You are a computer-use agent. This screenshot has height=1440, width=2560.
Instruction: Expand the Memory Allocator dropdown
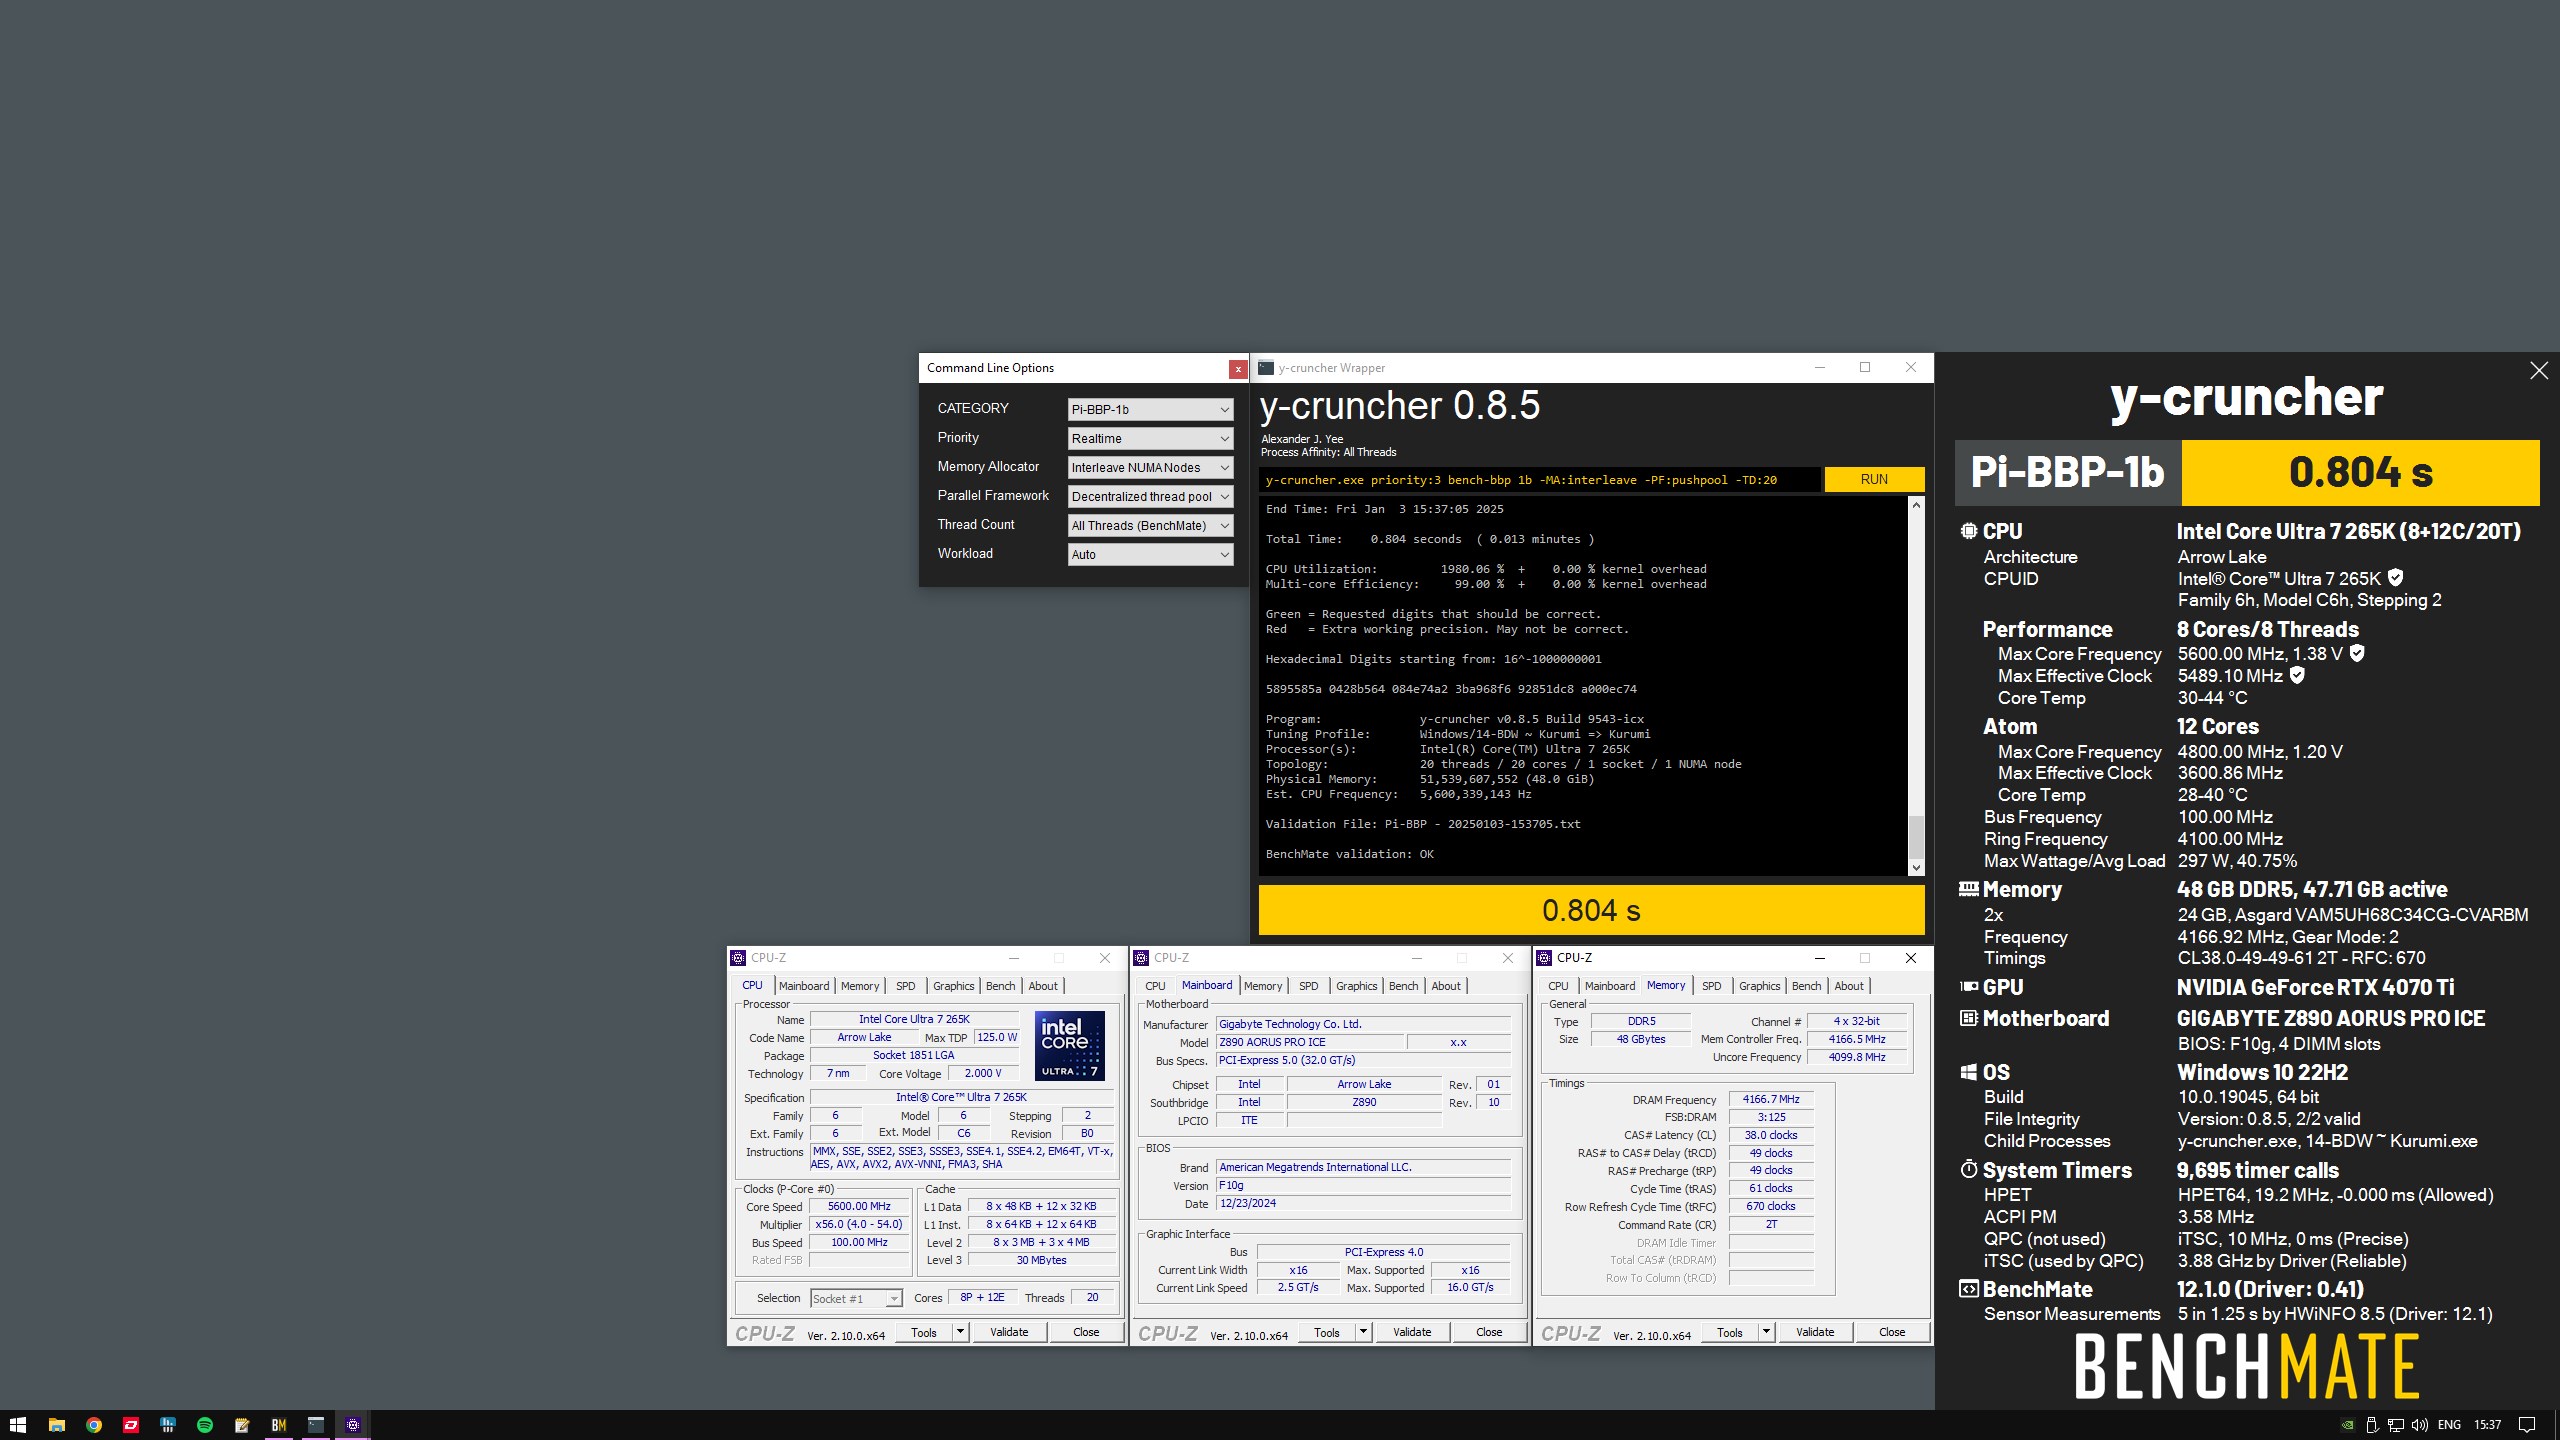[1150, 467]
